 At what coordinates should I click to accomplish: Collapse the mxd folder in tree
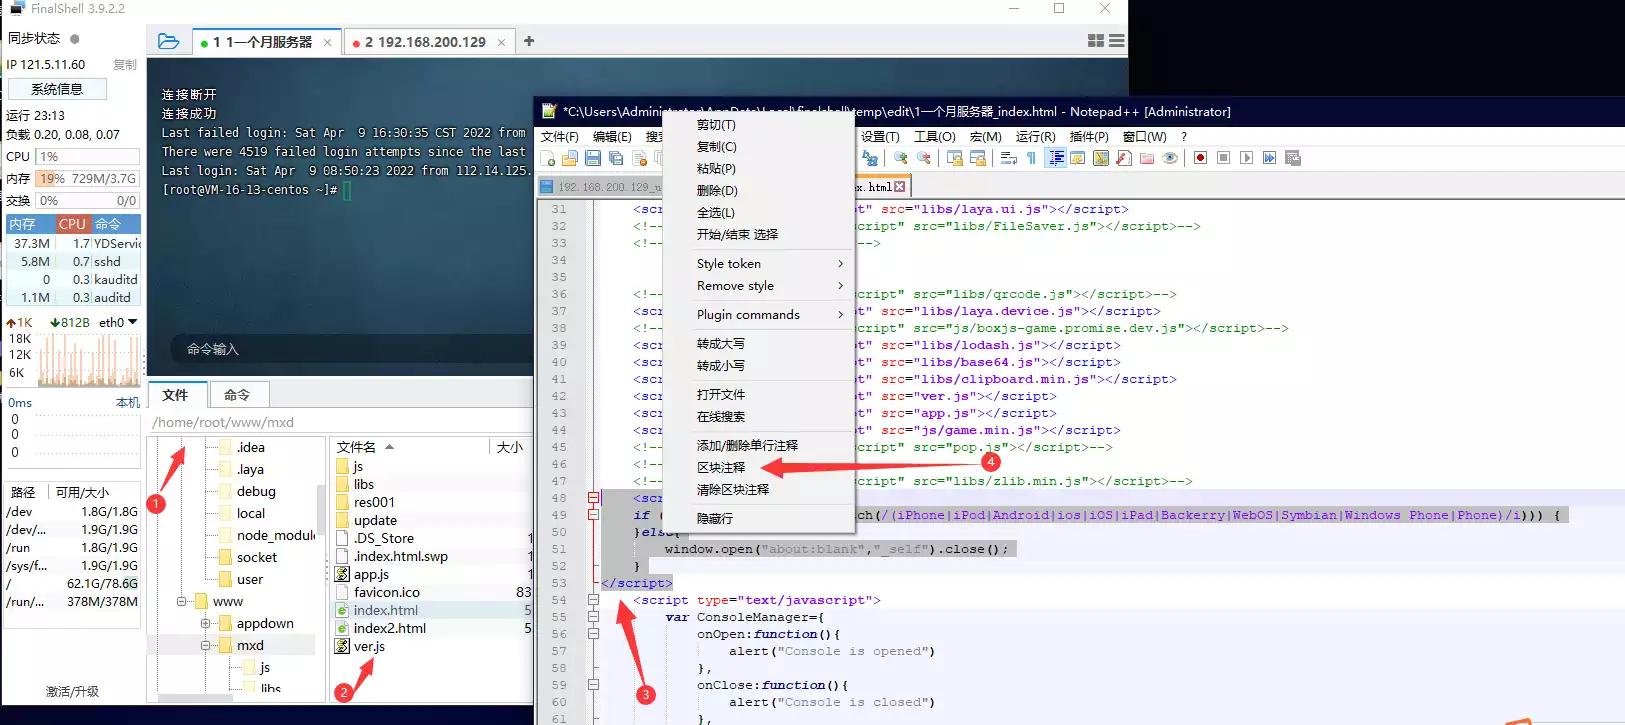205,646
